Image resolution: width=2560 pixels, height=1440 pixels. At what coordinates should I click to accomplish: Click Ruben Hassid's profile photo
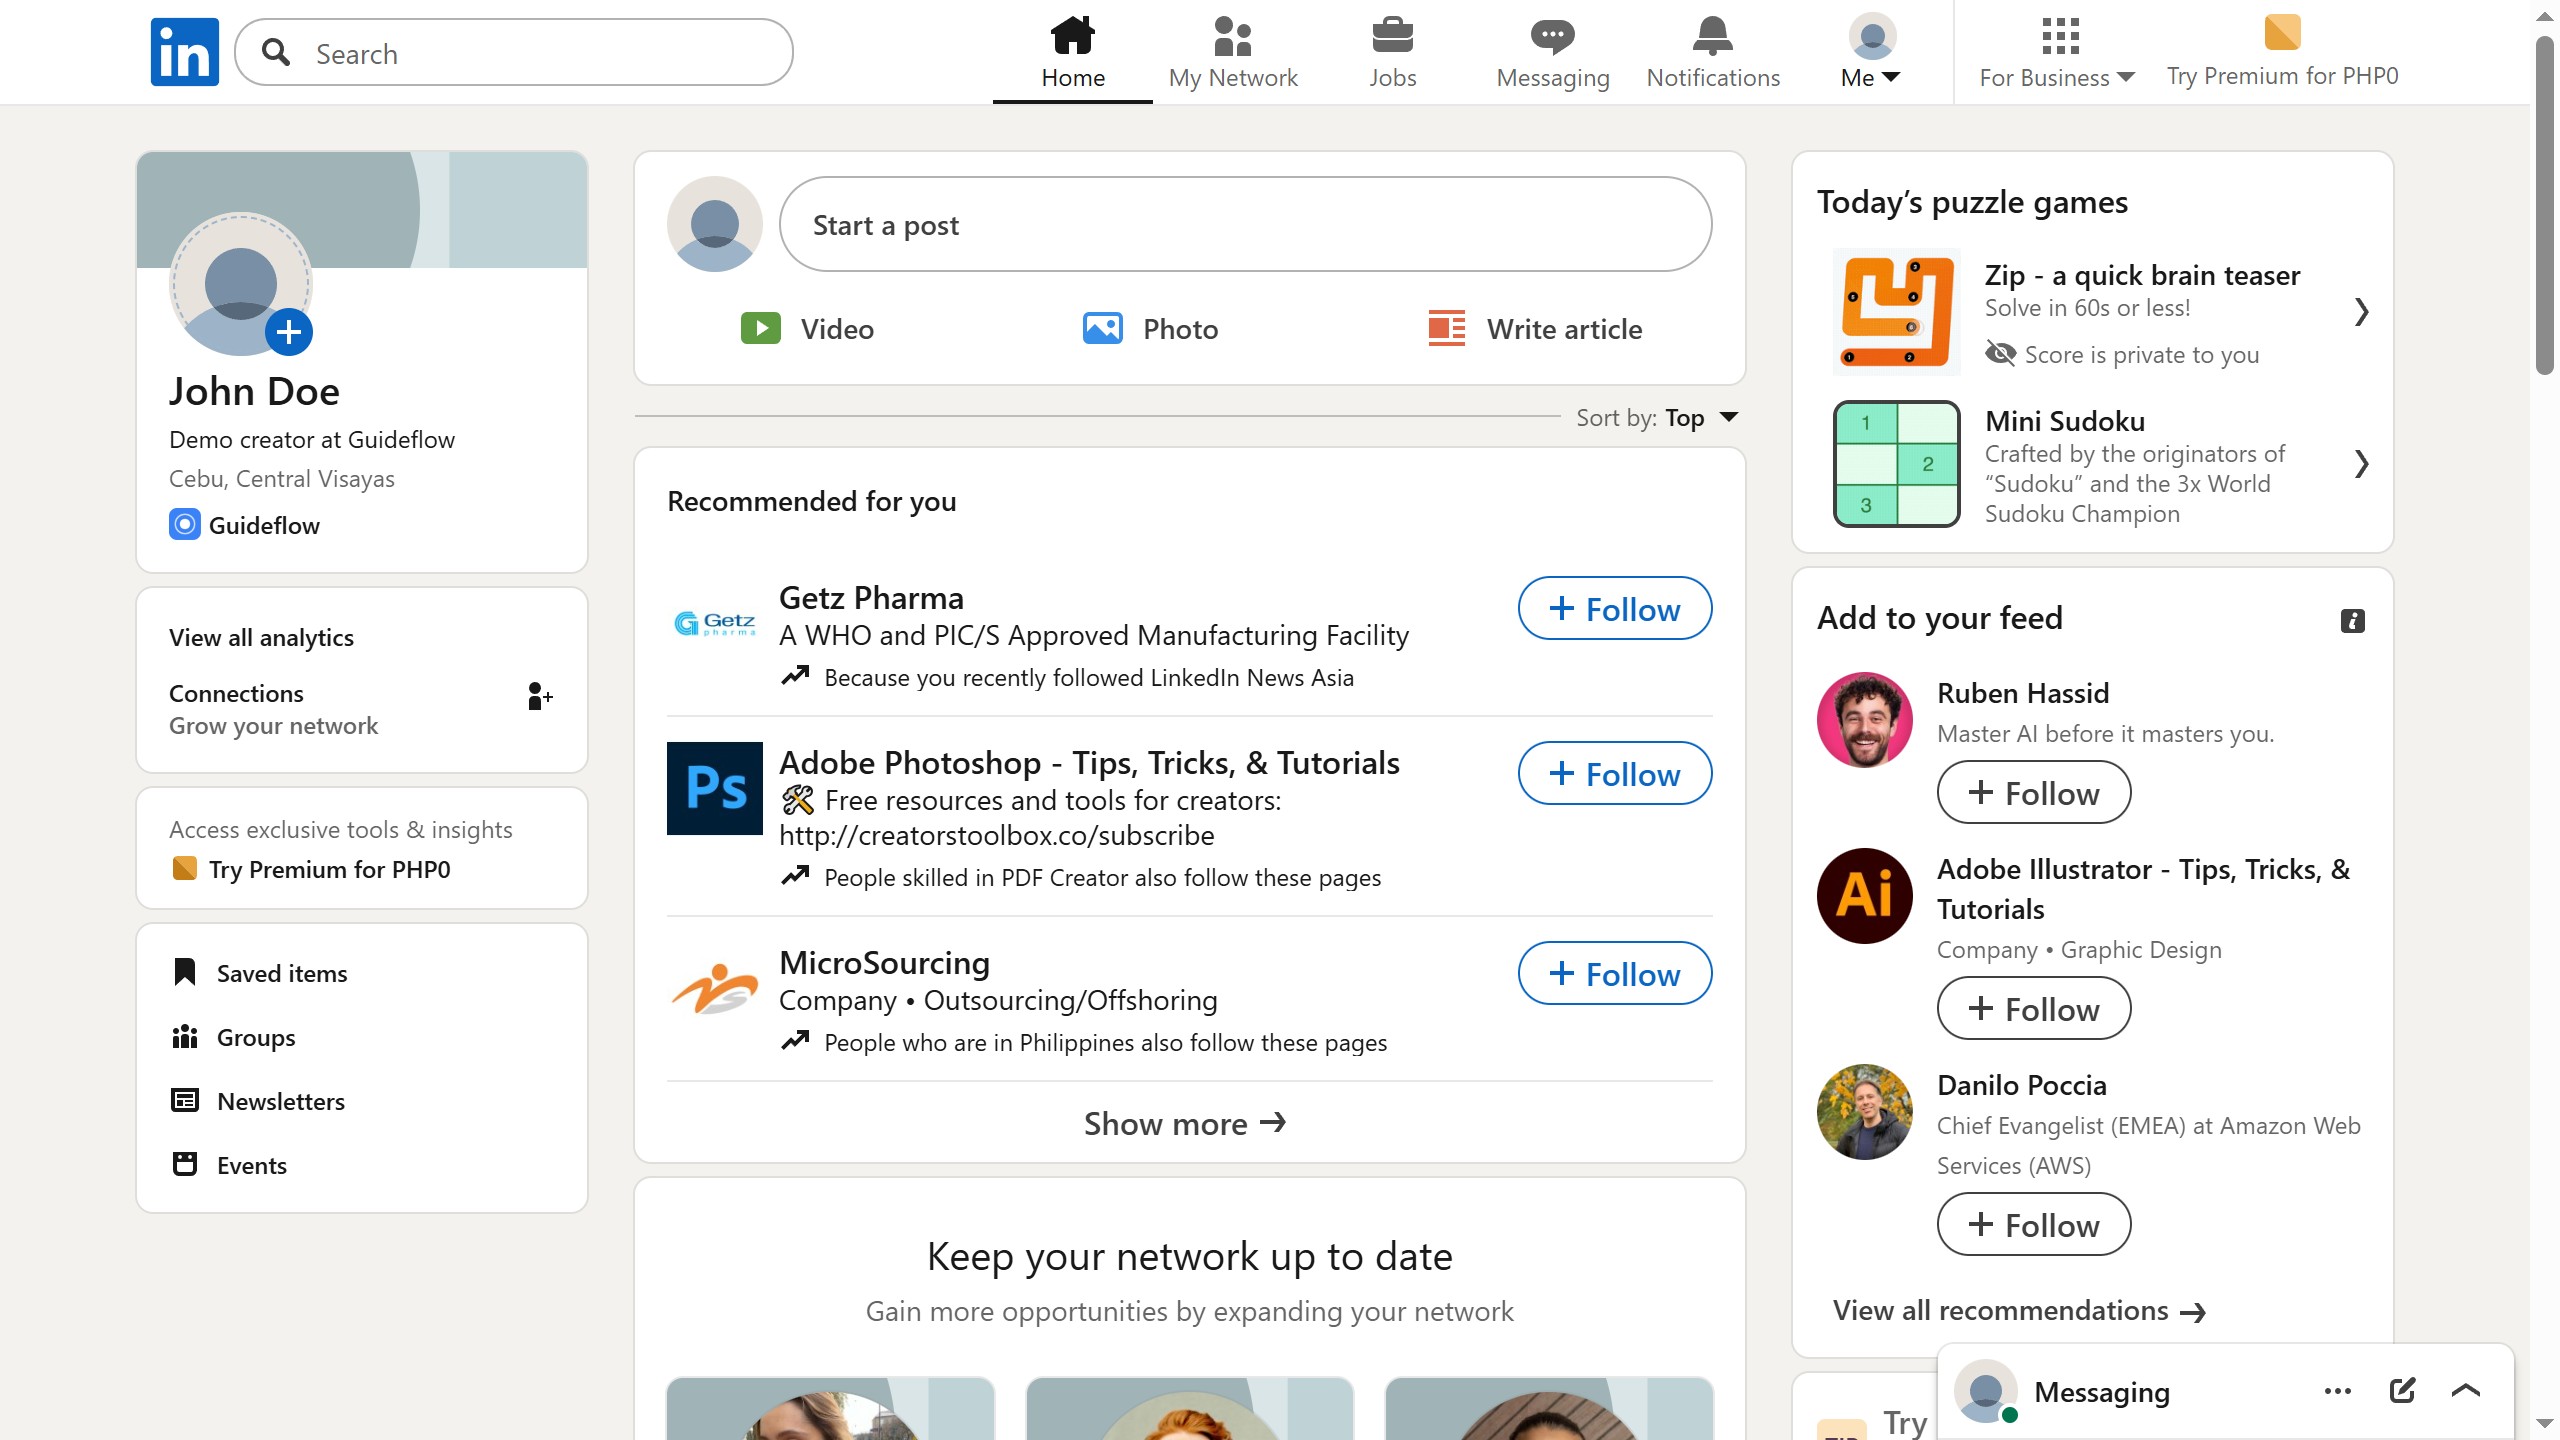point(1865,720)
